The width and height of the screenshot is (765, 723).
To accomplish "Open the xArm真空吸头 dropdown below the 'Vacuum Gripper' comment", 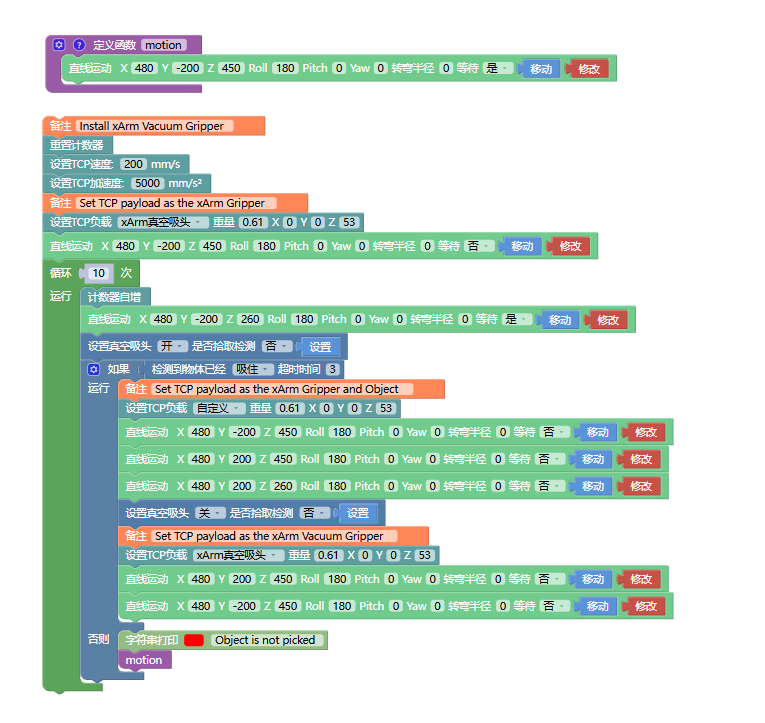I will (239, 556).
